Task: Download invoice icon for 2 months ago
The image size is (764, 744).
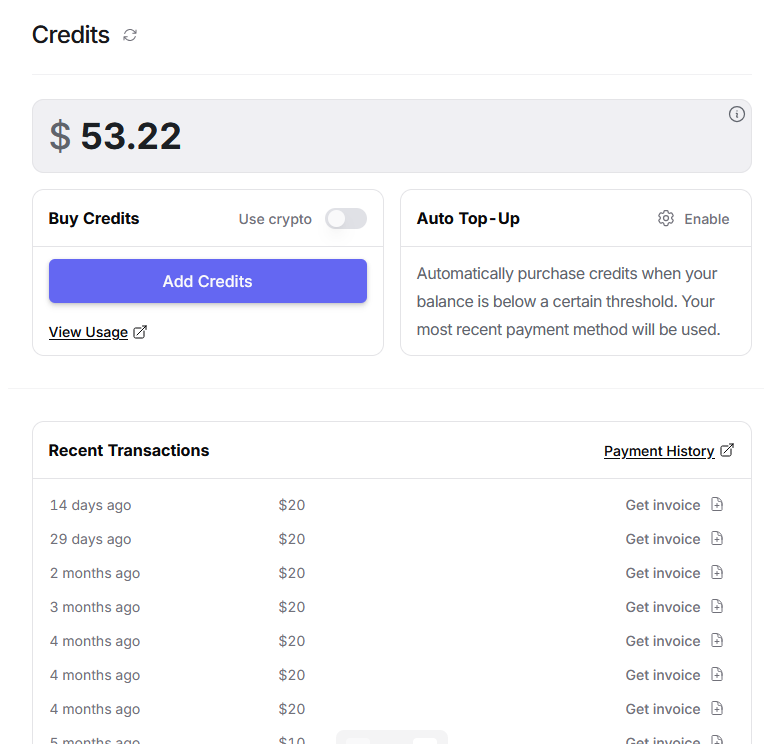Action: click(x=717, y=572)
